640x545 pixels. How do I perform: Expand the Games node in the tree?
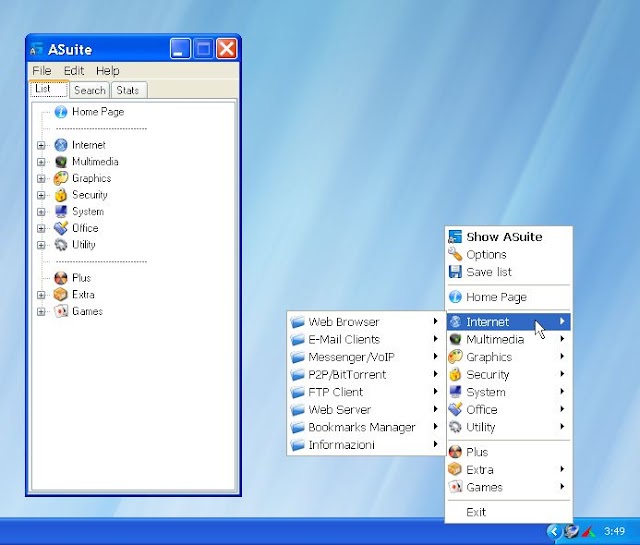coord(41,312)
